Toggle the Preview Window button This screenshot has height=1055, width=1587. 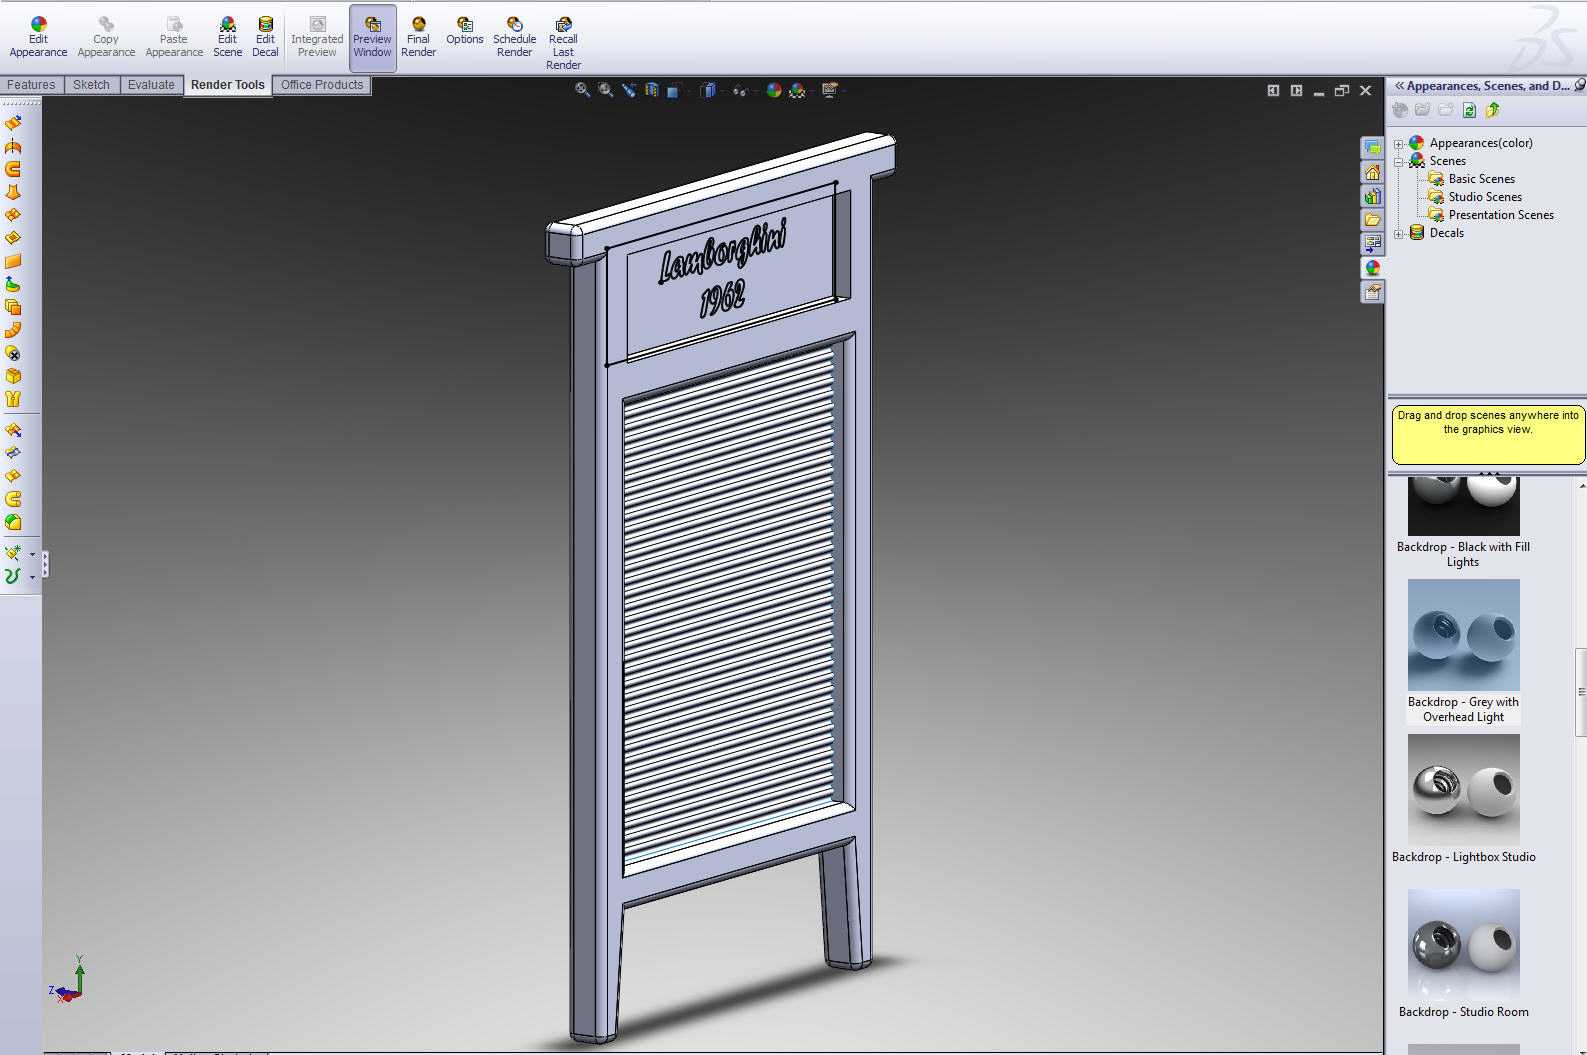[x=372, y=37]
